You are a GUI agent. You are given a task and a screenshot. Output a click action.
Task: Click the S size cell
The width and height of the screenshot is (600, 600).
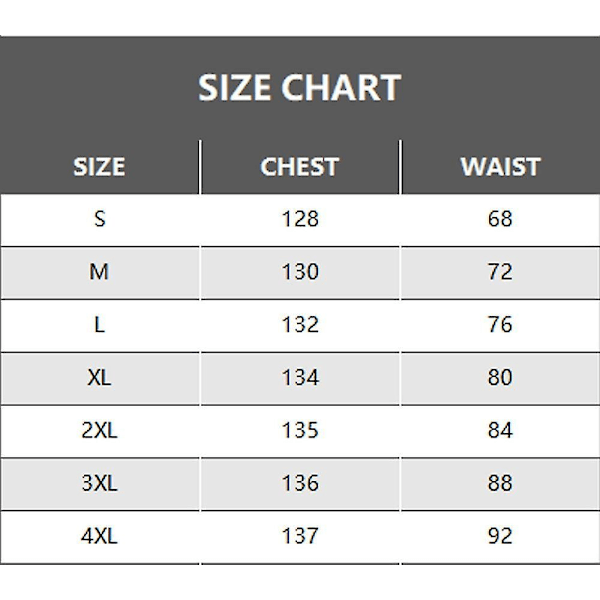pos(99,219)
